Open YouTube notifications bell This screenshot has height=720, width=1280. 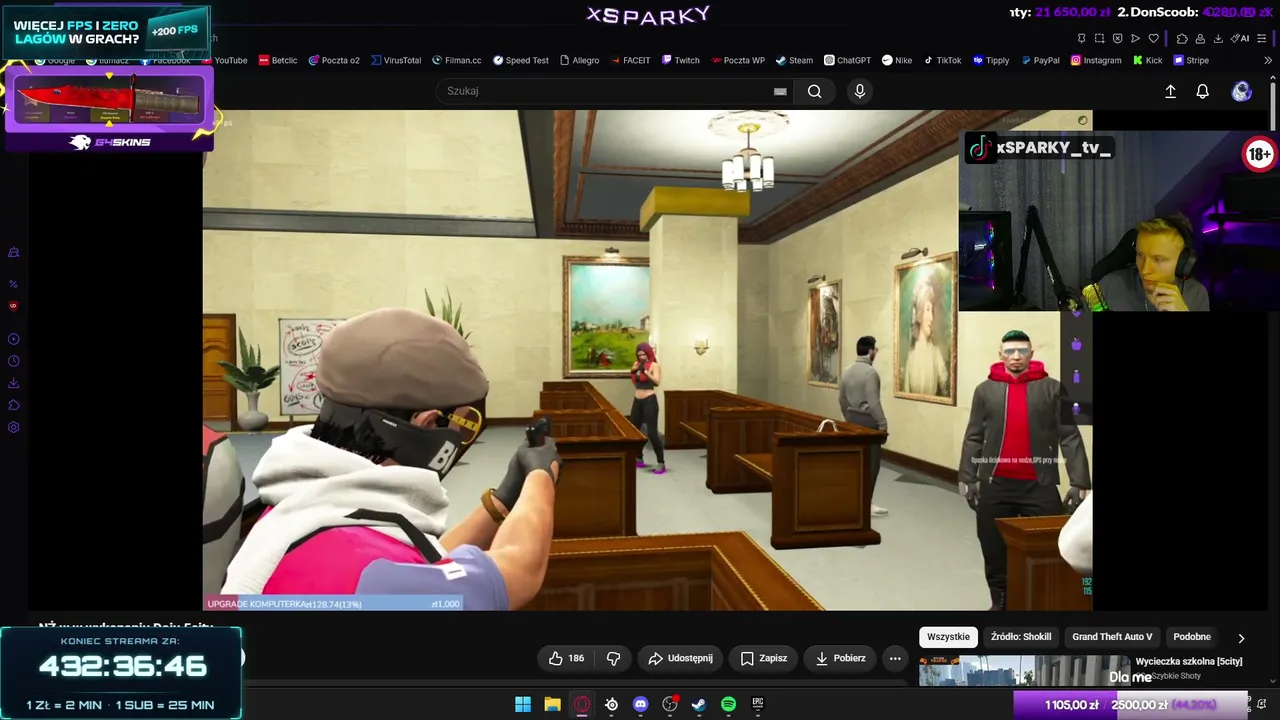tap(1203, 91)
